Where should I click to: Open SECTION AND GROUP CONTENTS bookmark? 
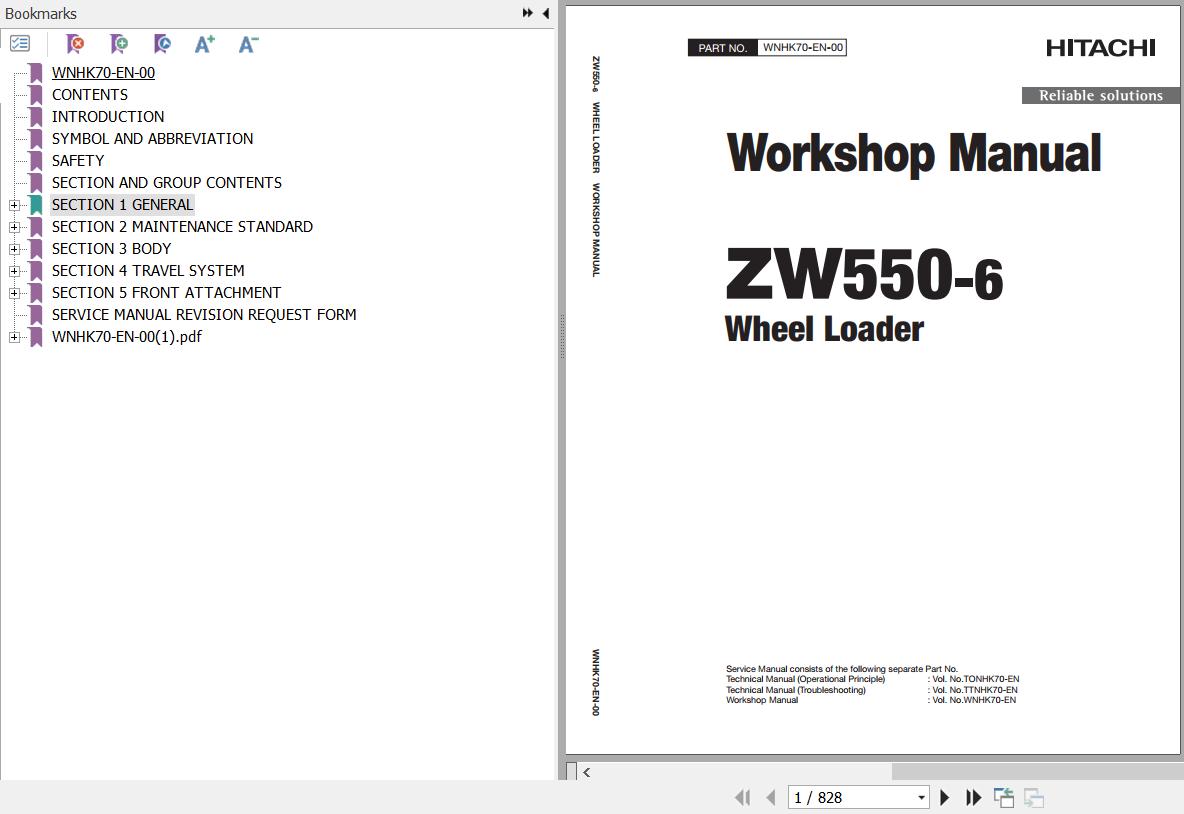tap(167, 183)
